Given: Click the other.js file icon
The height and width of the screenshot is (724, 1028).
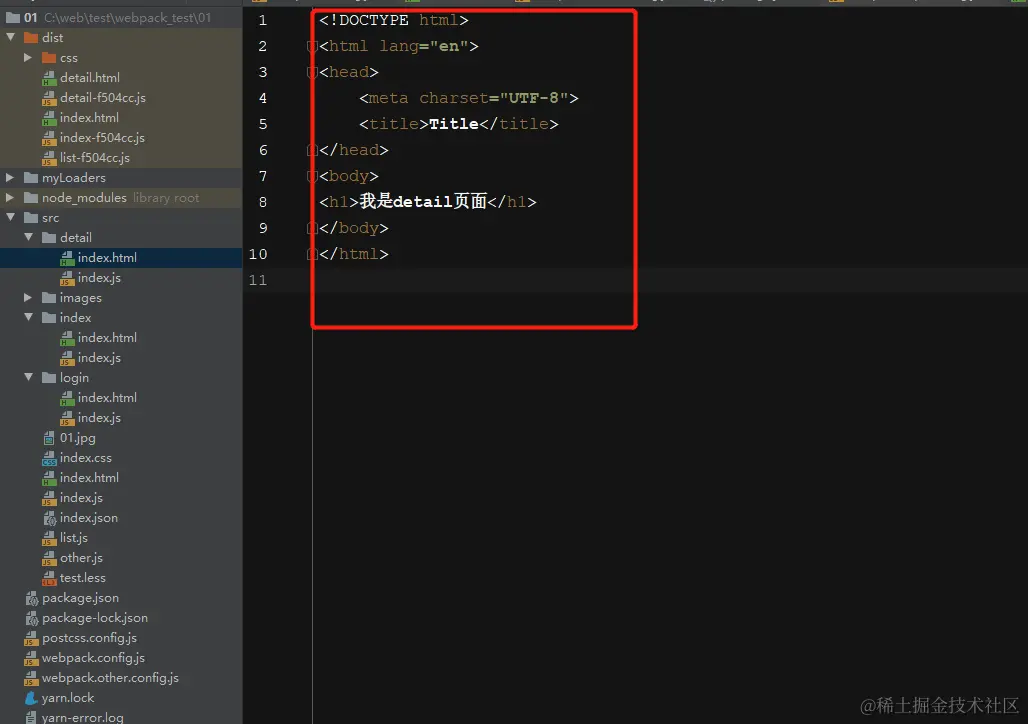Looking at the screenshot, I should click(49, 558).
